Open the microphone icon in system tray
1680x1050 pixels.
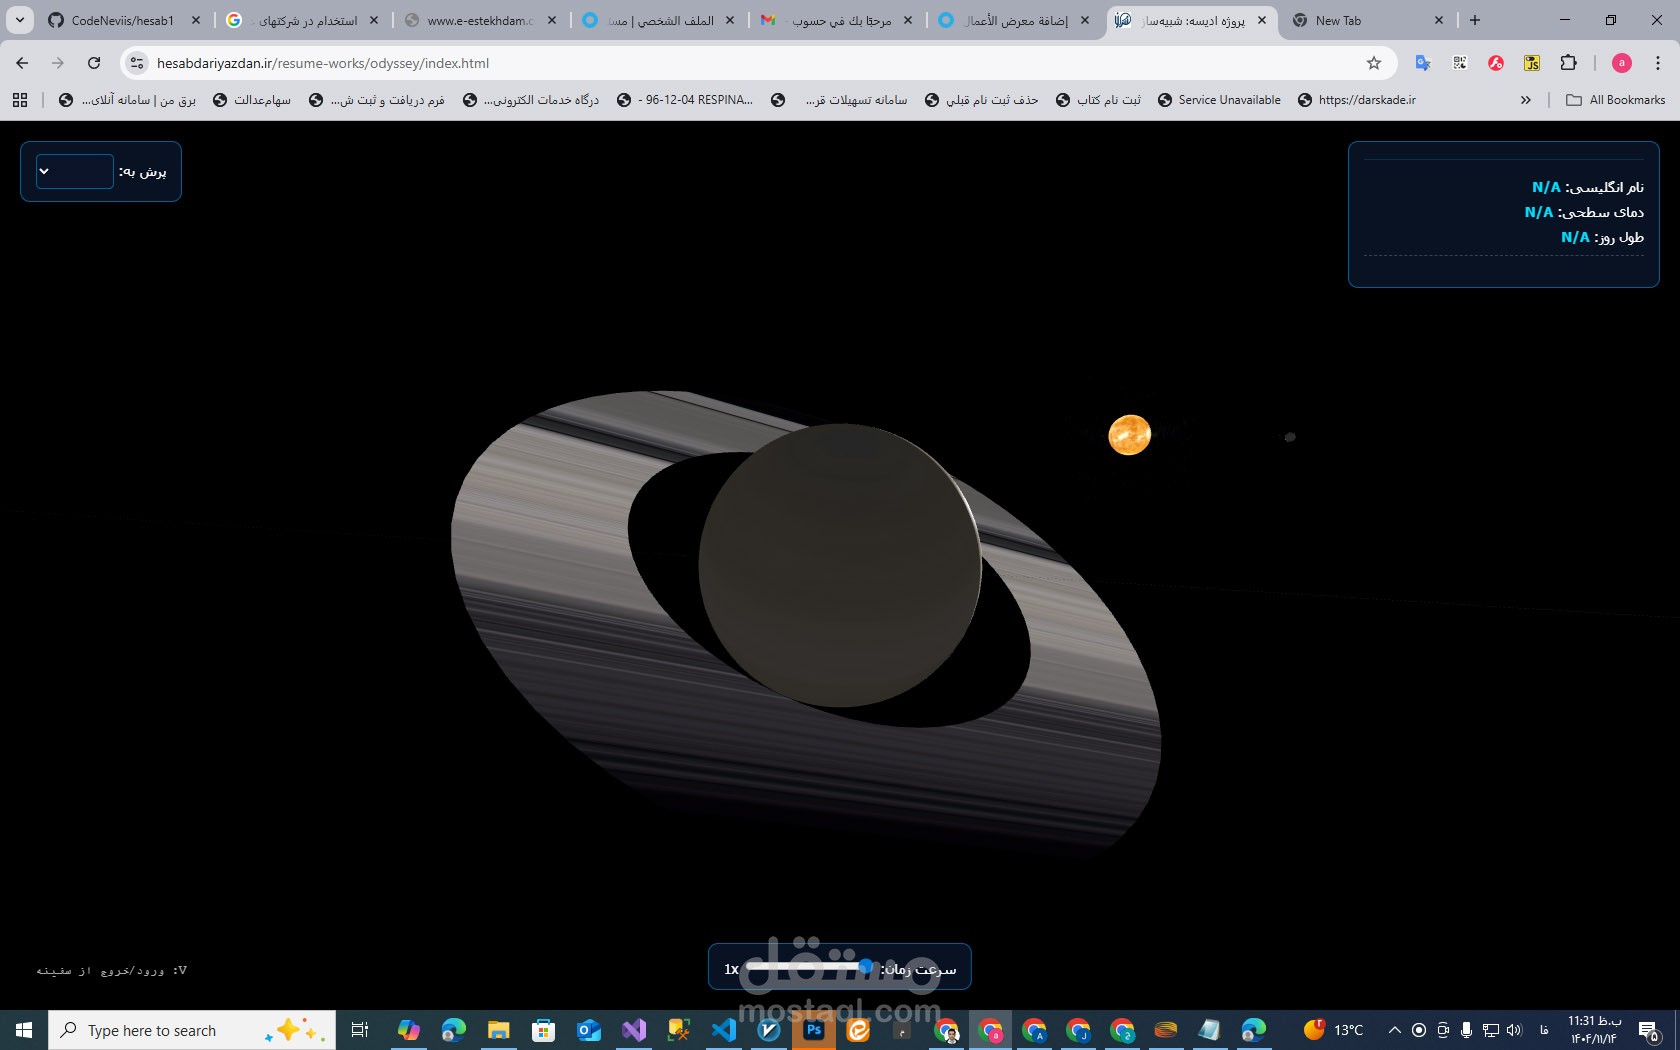click(1466, 1030)
